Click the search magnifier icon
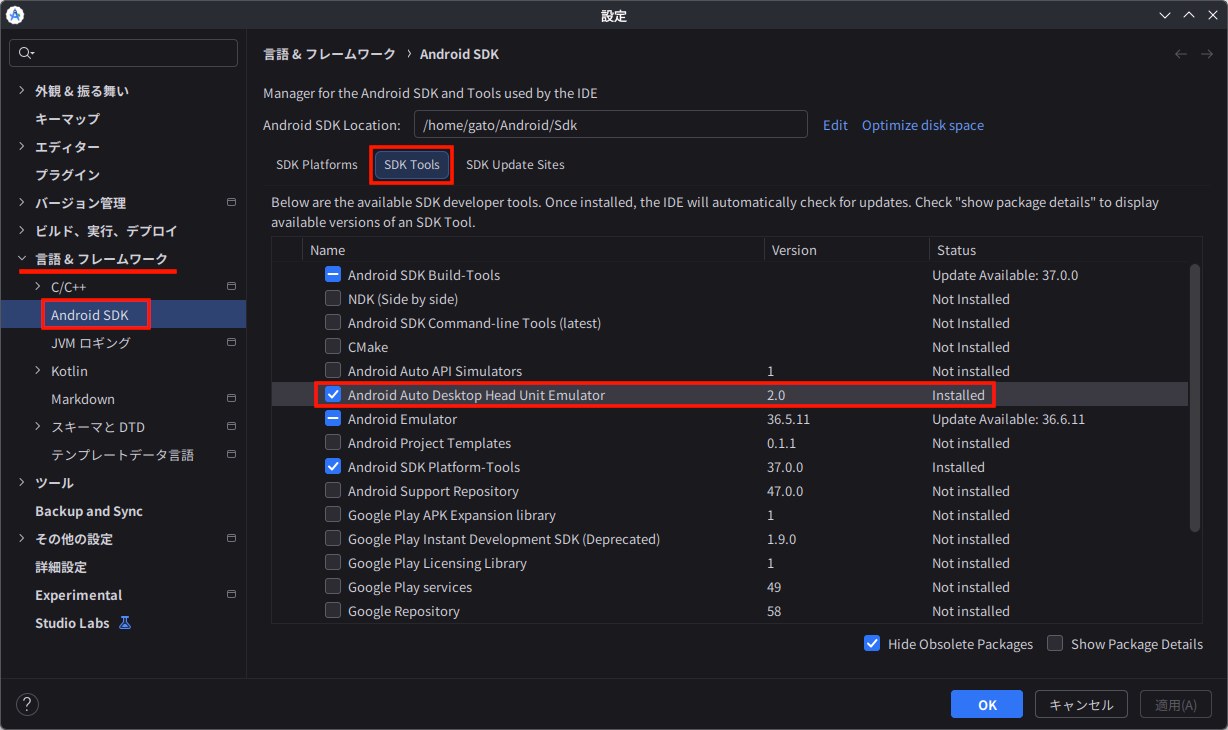This screenshot has height=730, width=1228. [x=27, y=53]
